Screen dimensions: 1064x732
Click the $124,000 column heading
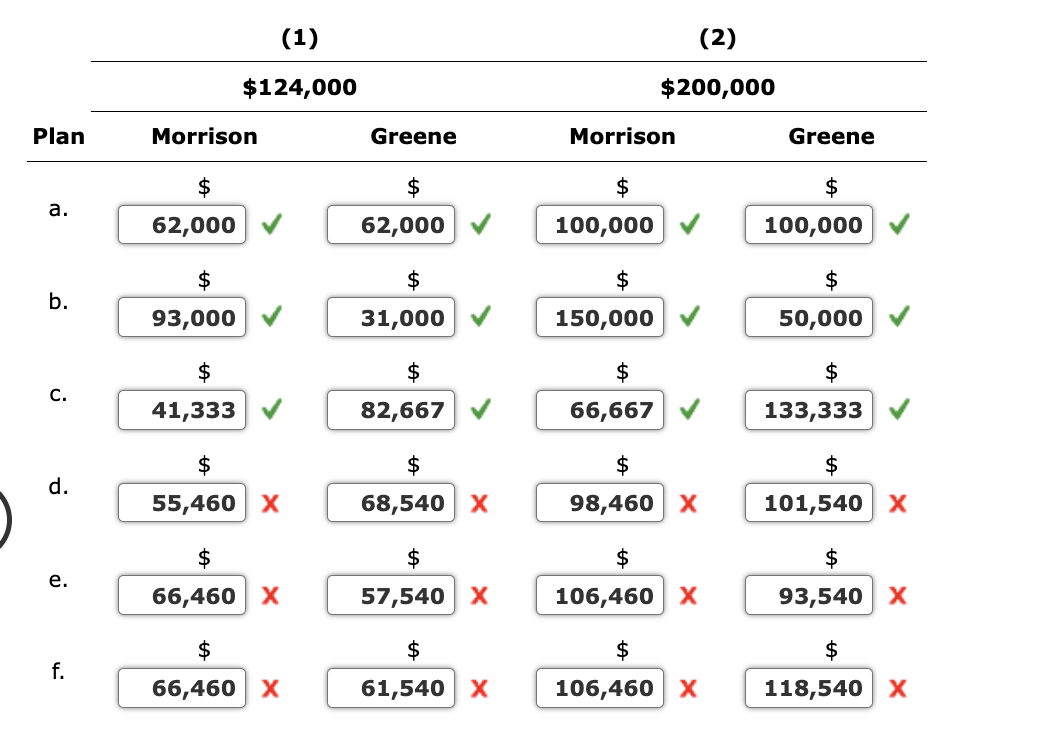coord(298,87)
